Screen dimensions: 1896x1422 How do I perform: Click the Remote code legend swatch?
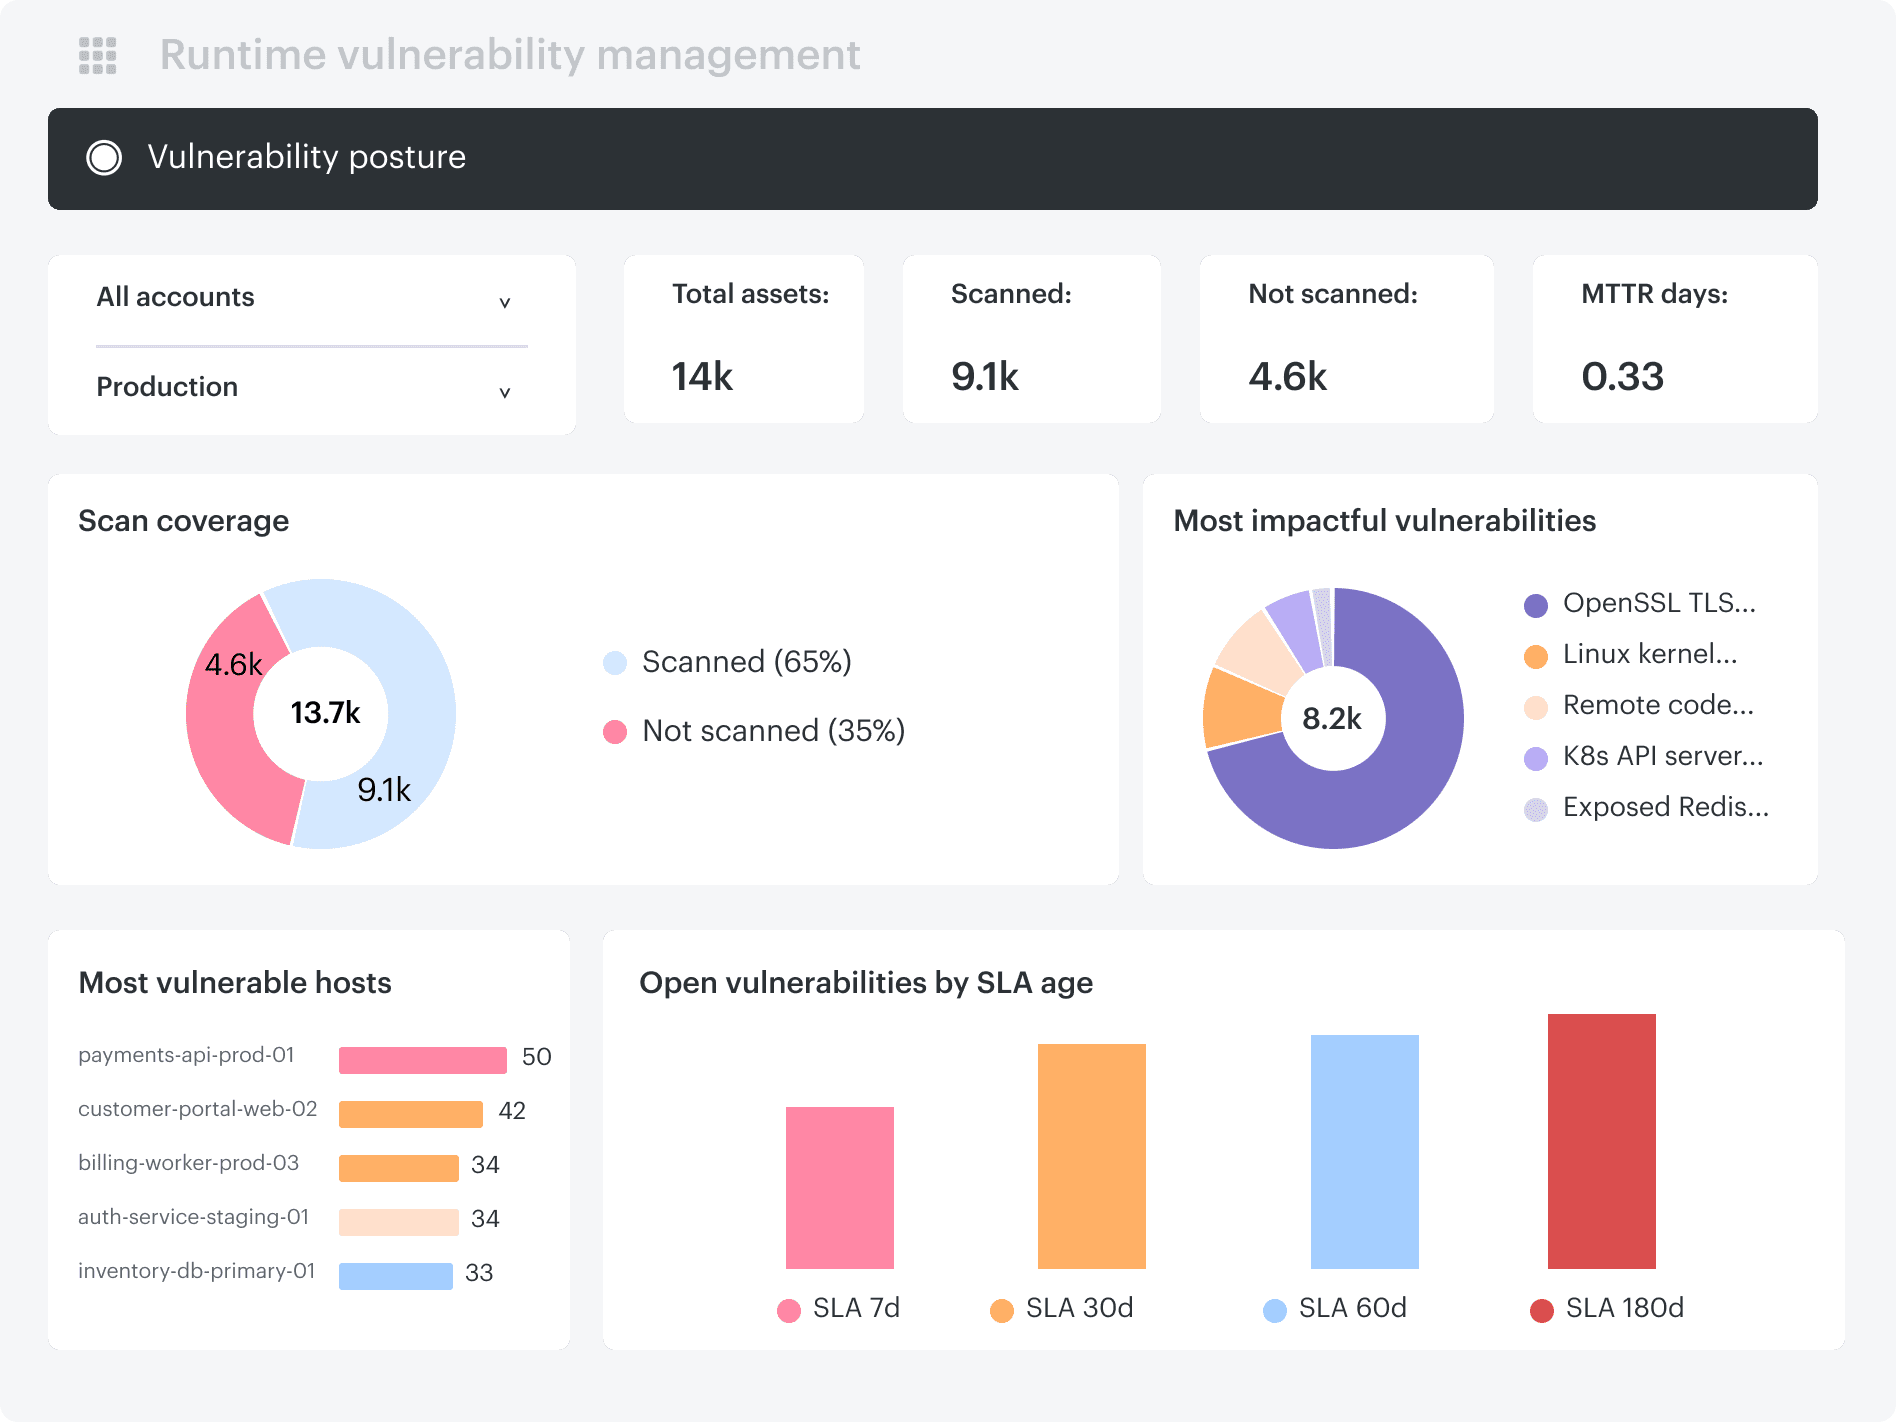point(1536,707)
